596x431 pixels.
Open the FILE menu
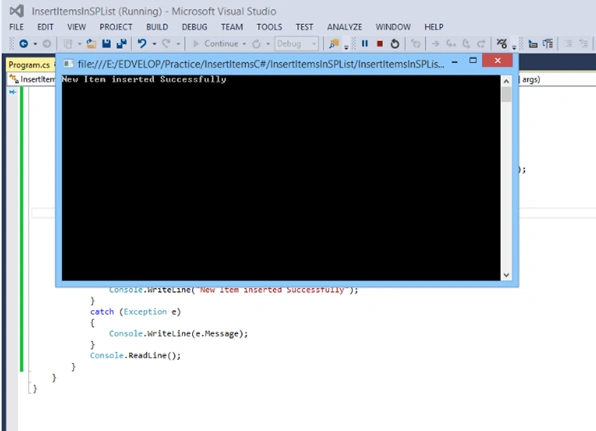(16, 27)
